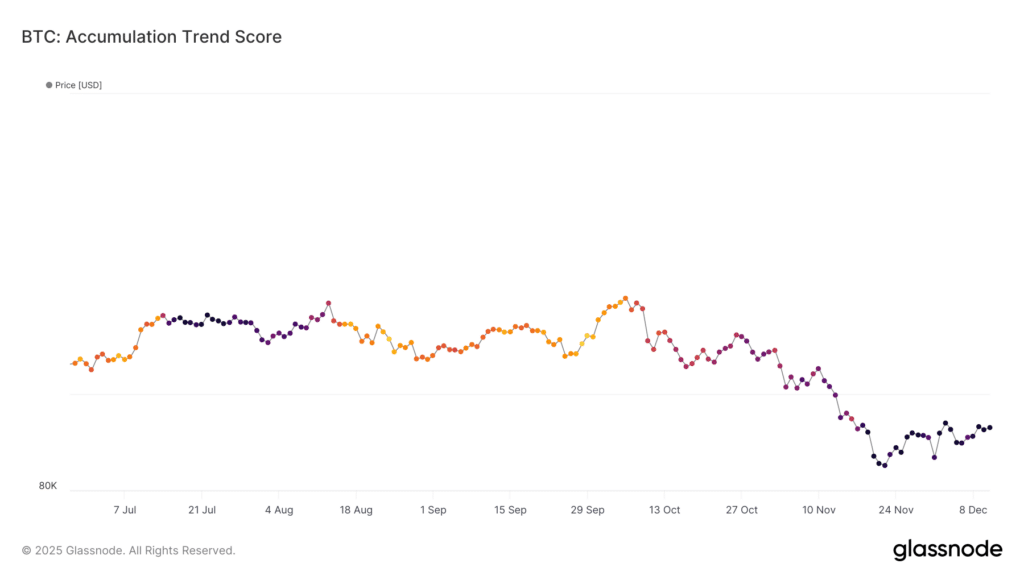Click the lowest price data point in November

884,465
